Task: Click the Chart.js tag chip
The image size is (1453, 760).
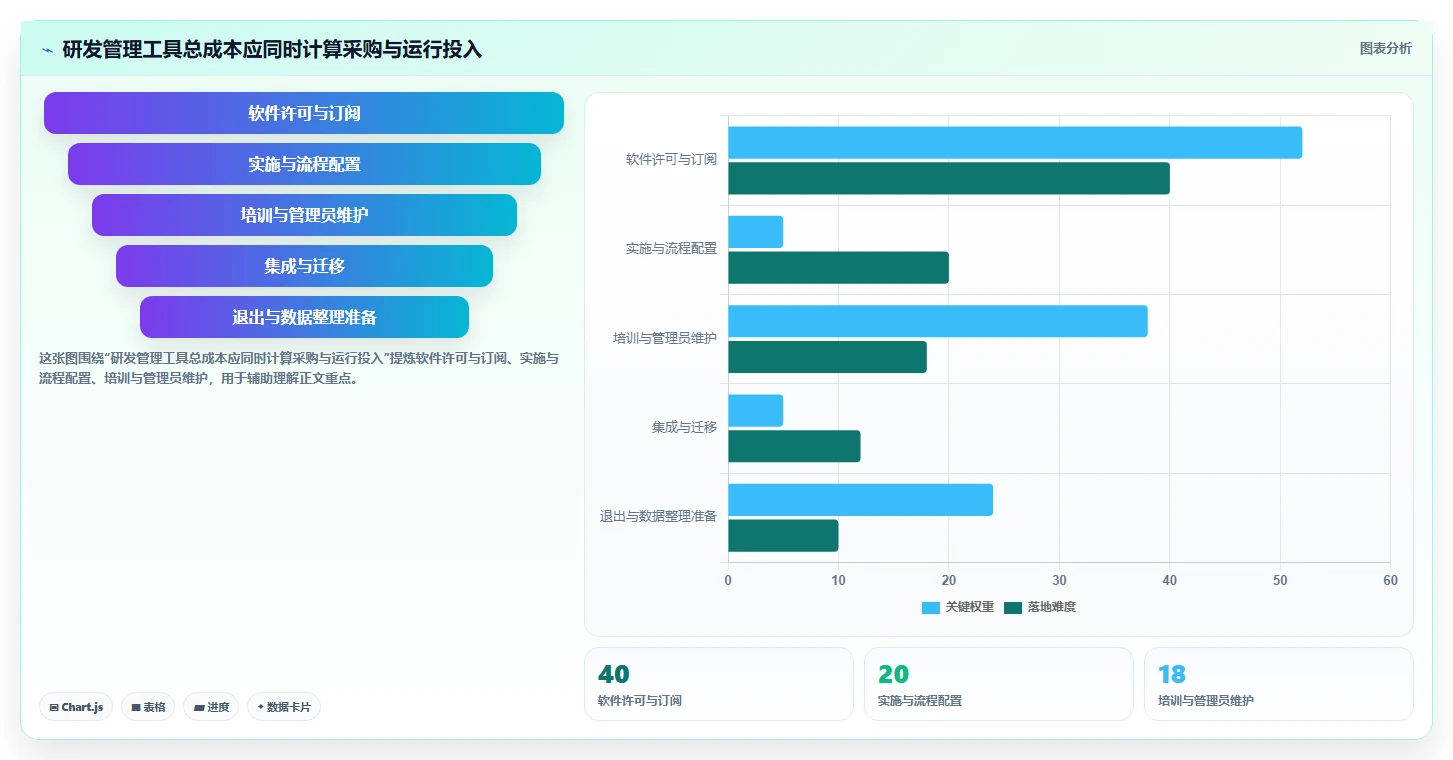Action: [x=76, y=707]
